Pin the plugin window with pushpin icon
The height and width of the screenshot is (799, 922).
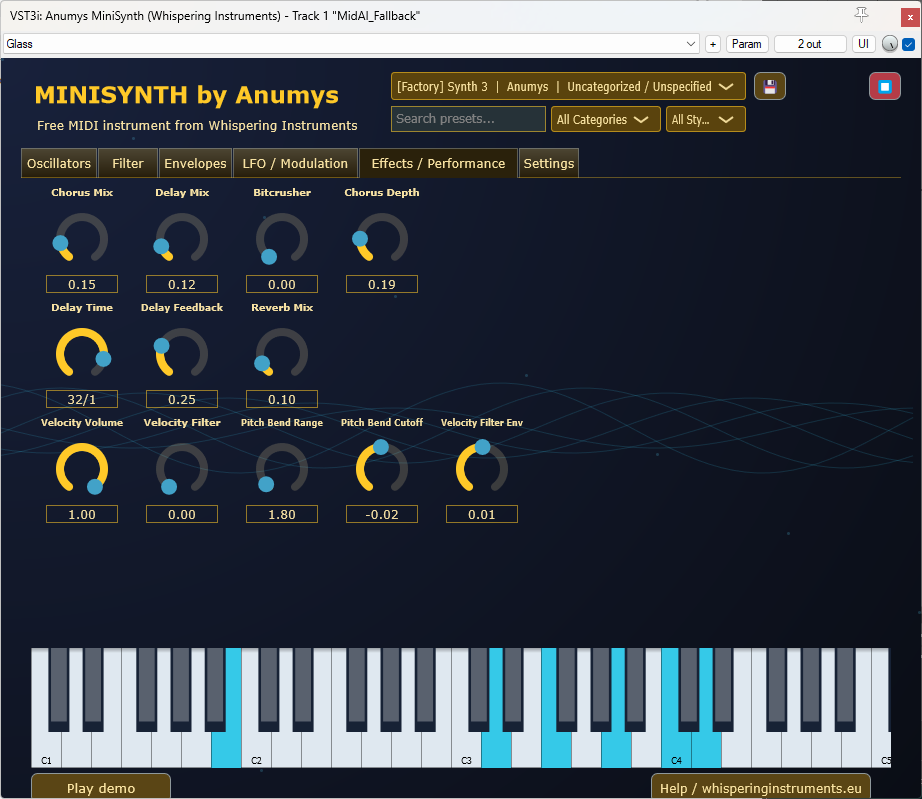tap(861, 15)
